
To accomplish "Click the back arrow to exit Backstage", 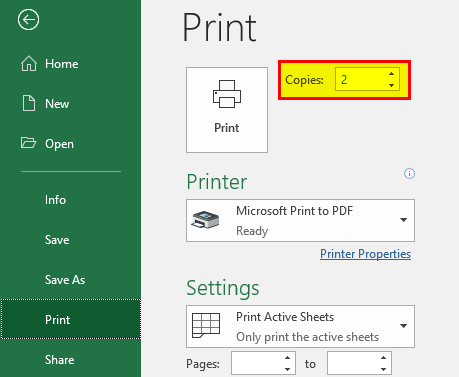I will [28, 20].
